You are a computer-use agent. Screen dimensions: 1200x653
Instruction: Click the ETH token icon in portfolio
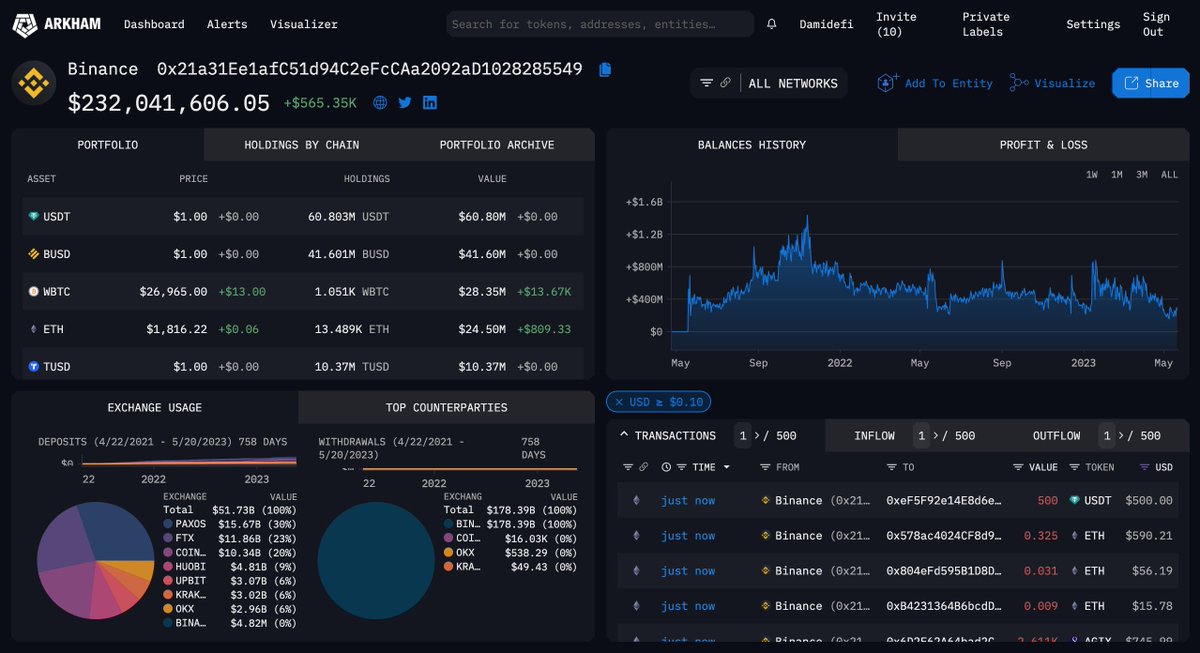tap(34, 329)
